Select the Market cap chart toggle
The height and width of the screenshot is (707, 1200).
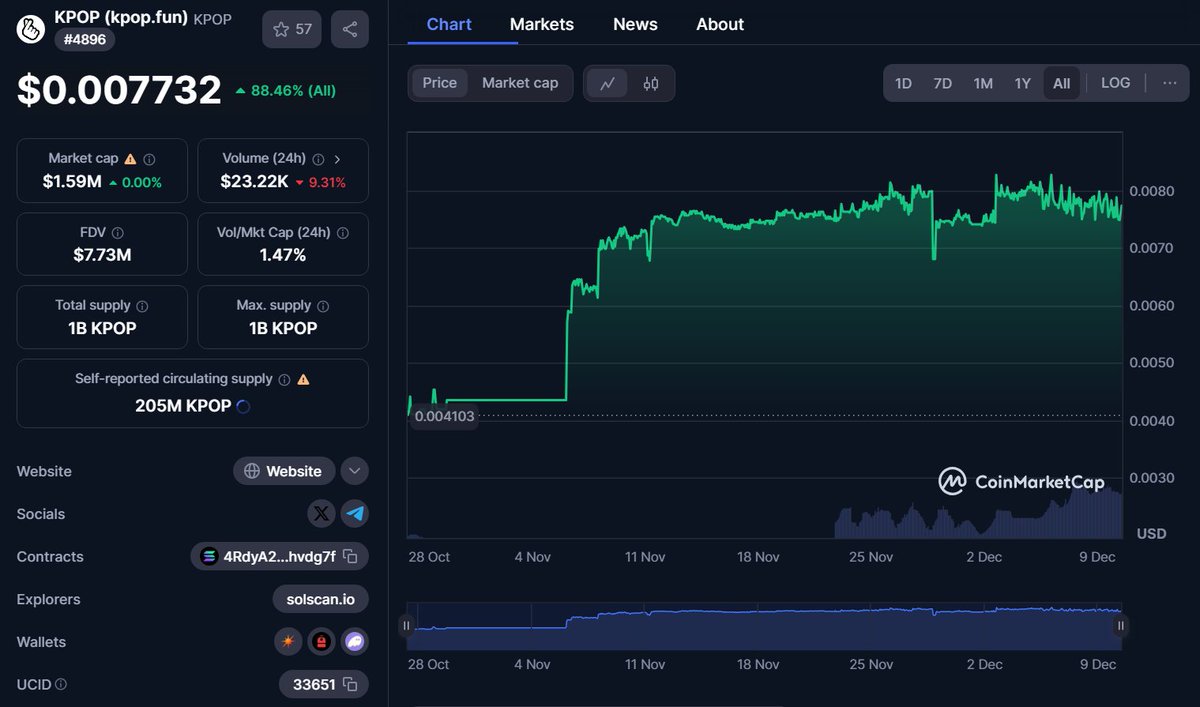click(x=520, y=83)
